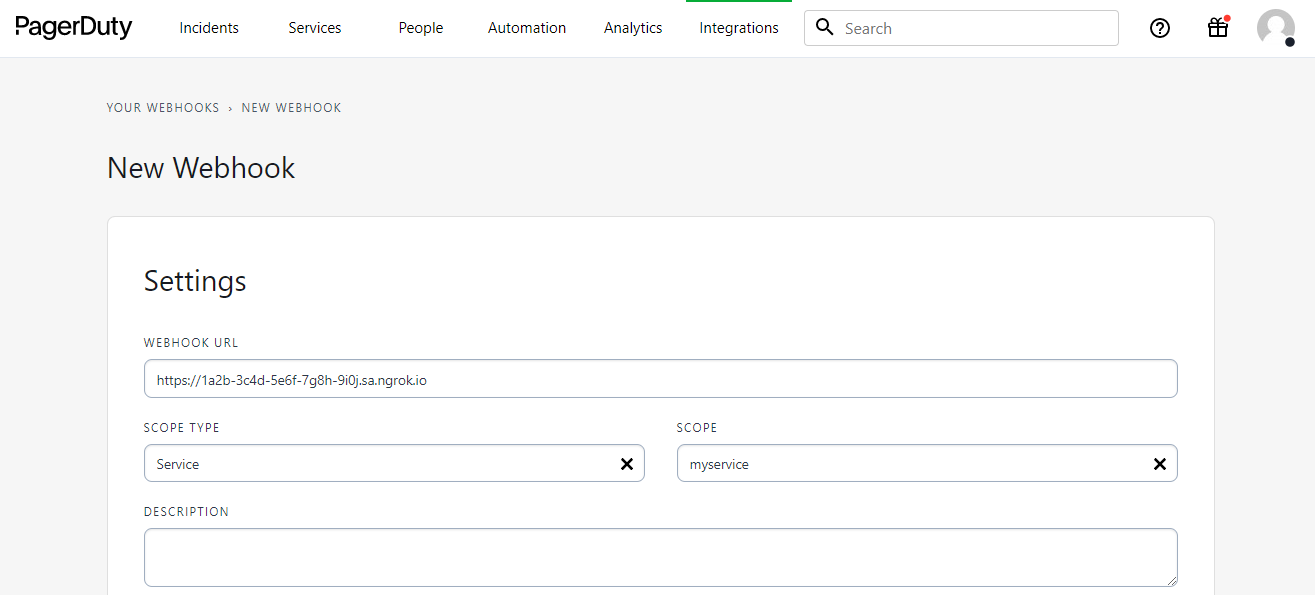
Task: Navigate to the People section
Action: point(420,28)
